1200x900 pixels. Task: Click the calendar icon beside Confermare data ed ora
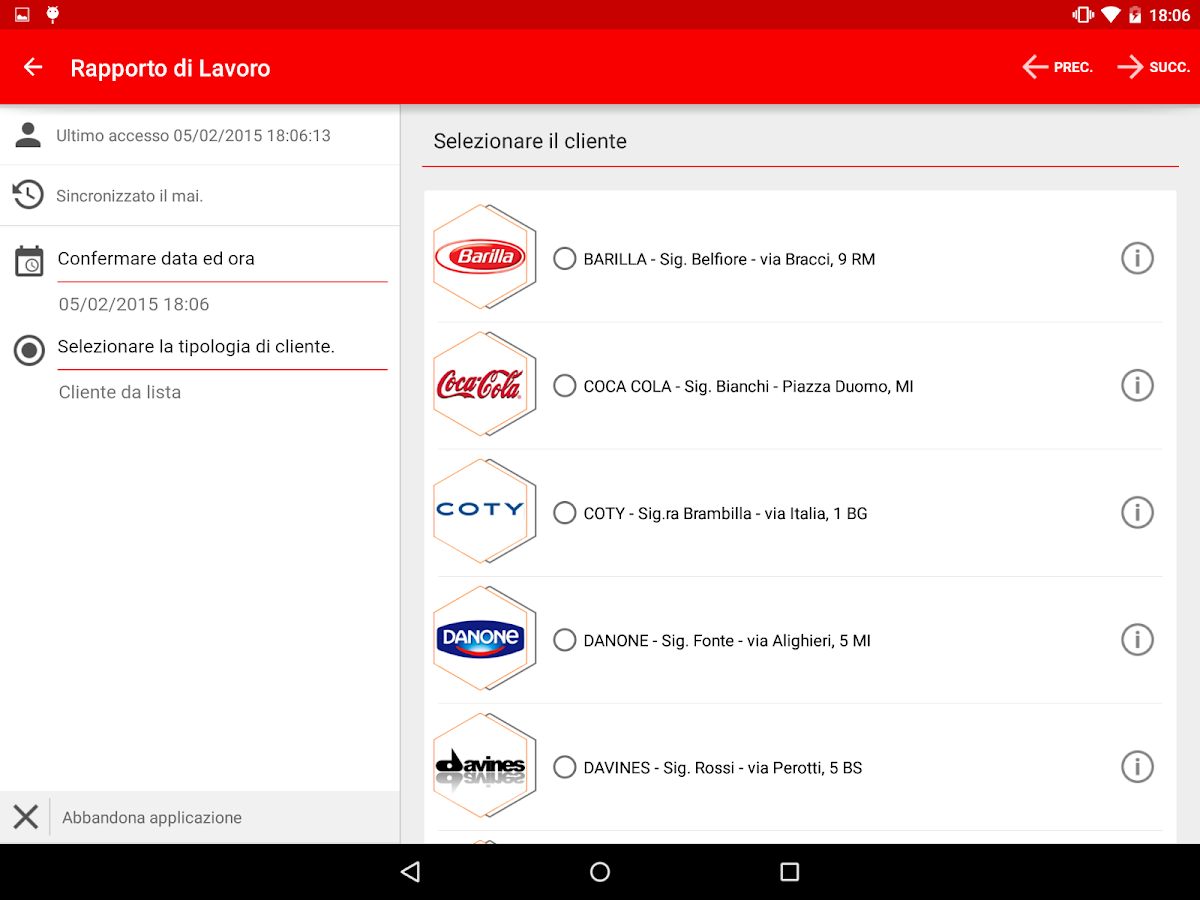point(28,259)
